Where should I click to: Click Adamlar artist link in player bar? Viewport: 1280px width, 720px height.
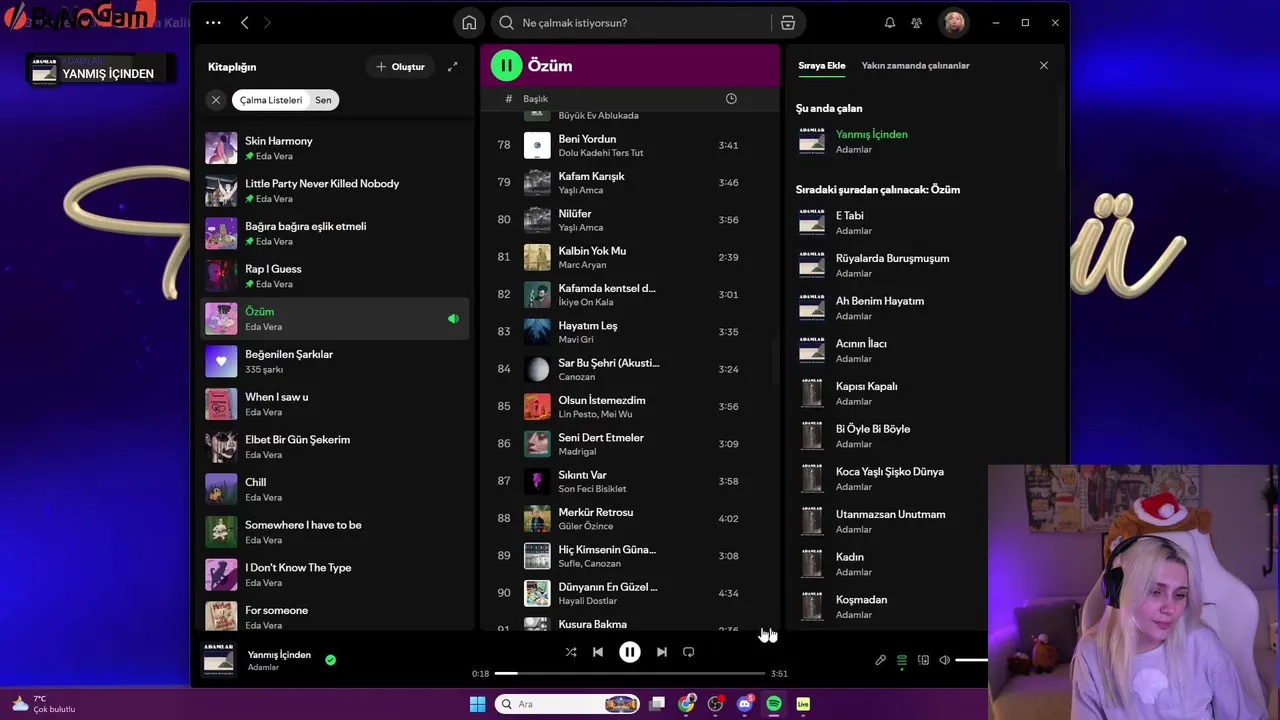coord(264,668)
